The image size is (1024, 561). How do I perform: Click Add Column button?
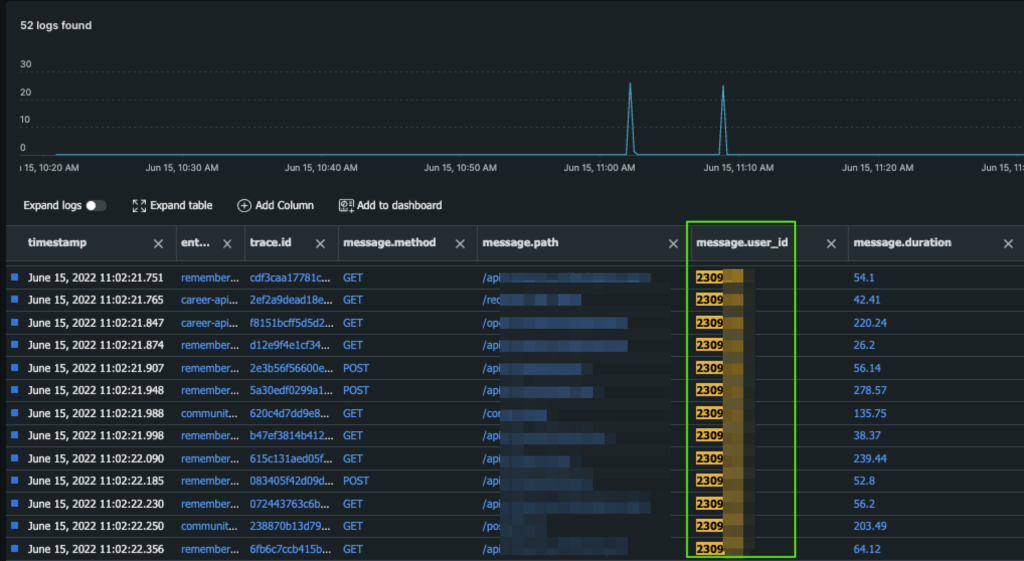click(276, 206)
